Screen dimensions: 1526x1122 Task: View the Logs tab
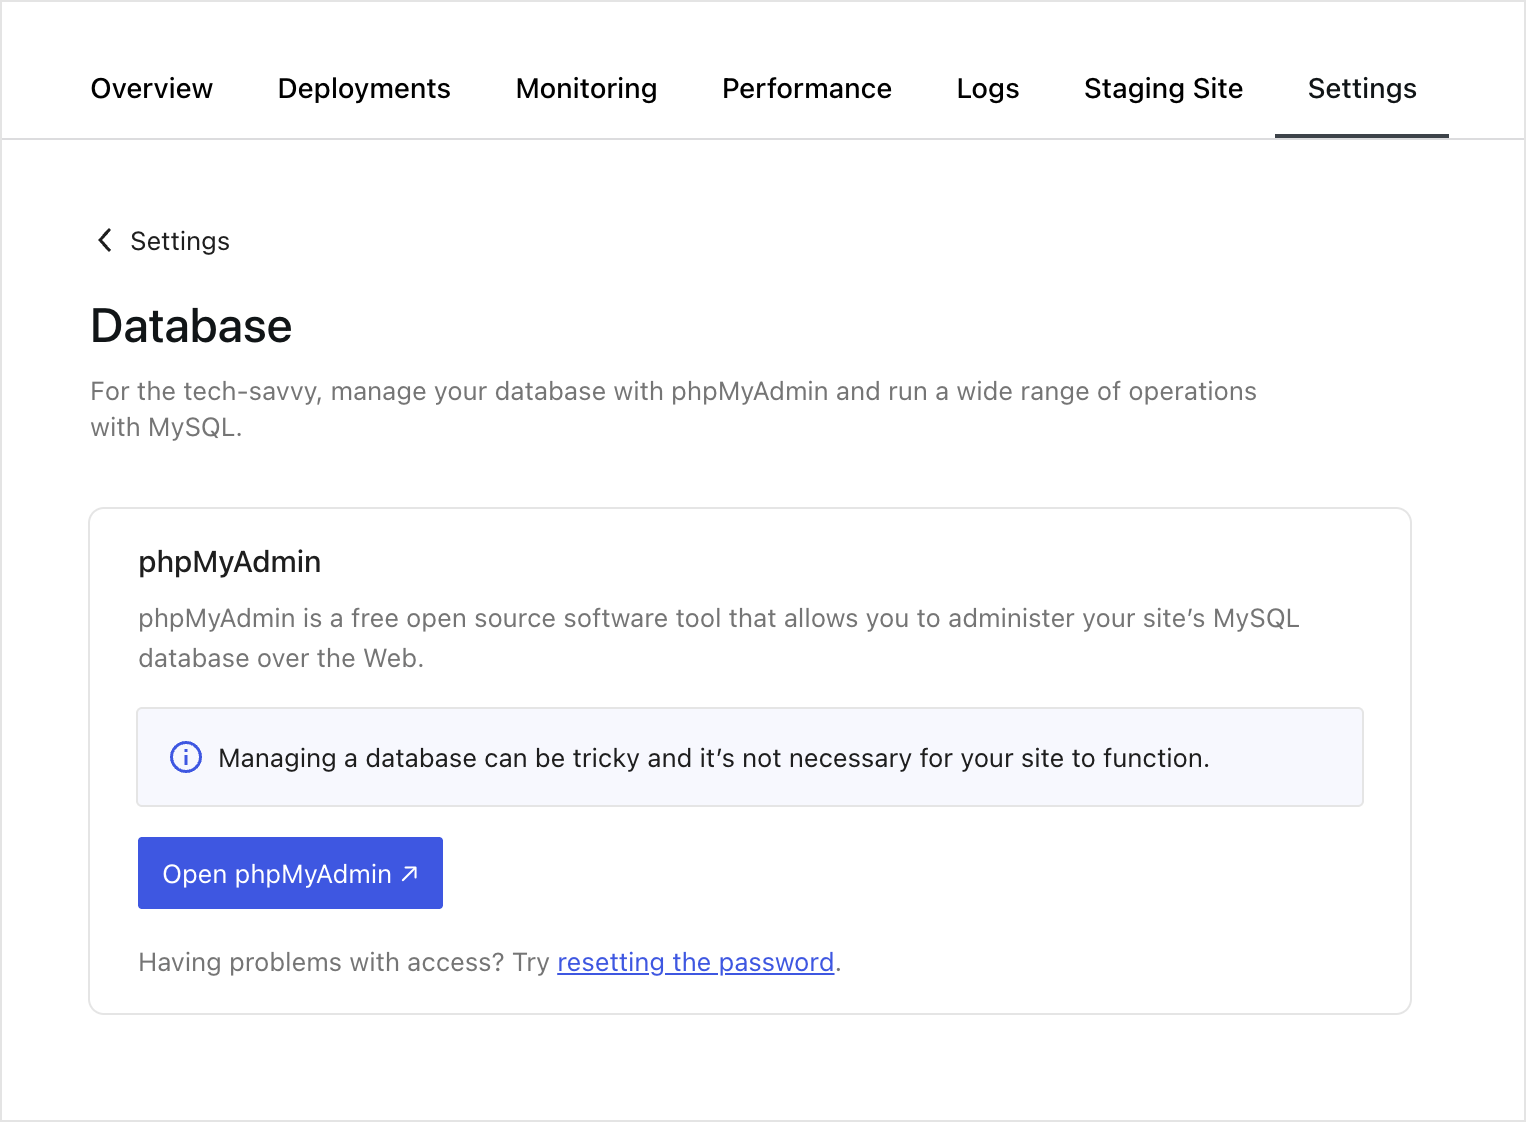pyautogui.click(x=987, y=89)
